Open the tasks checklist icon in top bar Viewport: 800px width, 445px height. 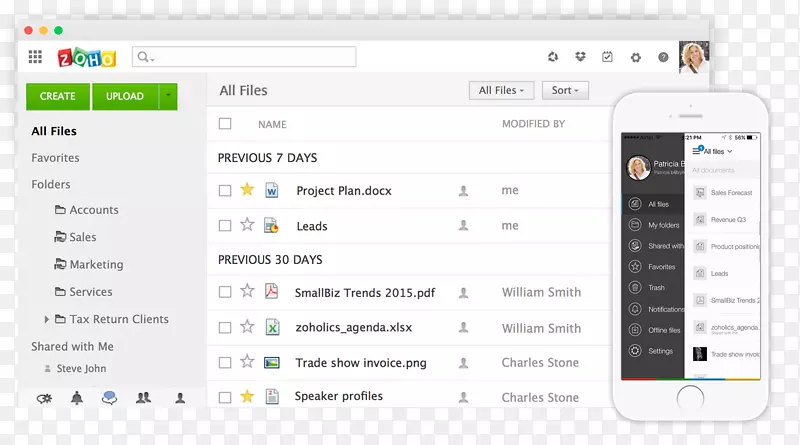(607, 57)
